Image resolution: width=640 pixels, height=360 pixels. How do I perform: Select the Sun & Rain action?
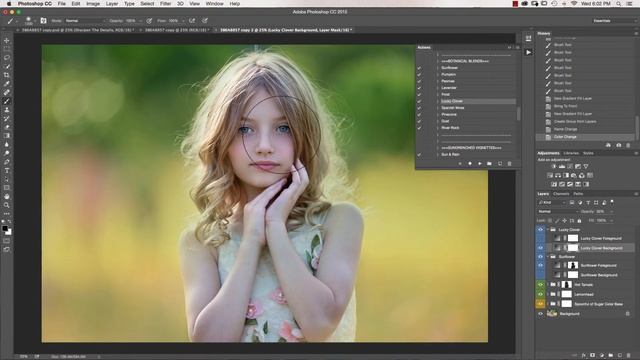(x=450, y=155)
